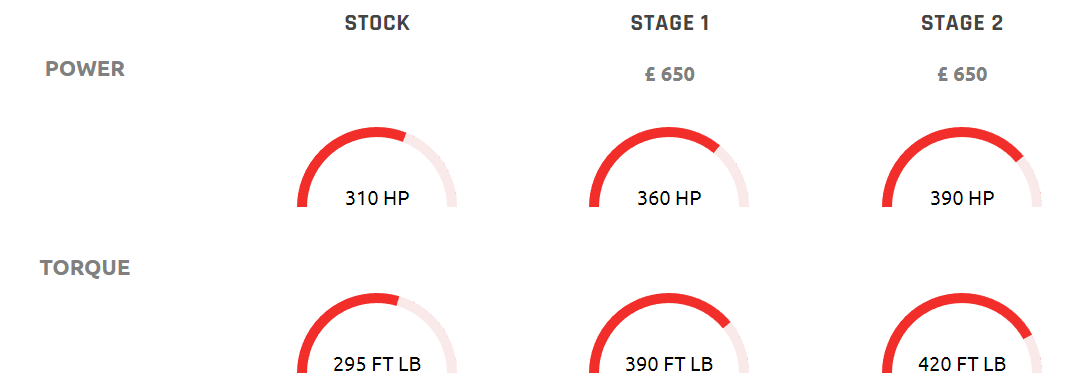This screenshot has width=1069, height=390.
Task: Click the 420 FT LB value text
Action: coord(962,364)
